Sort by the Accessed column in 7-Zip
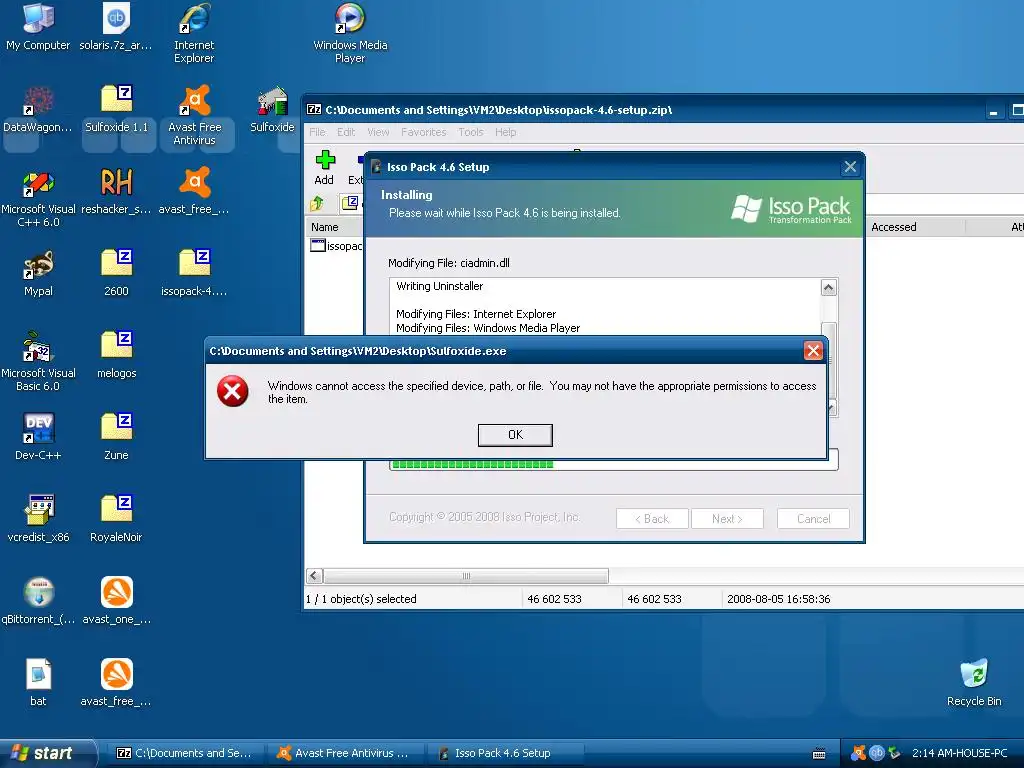The width and height of the screenshot is (1024, 768). (x=916, y=227)
